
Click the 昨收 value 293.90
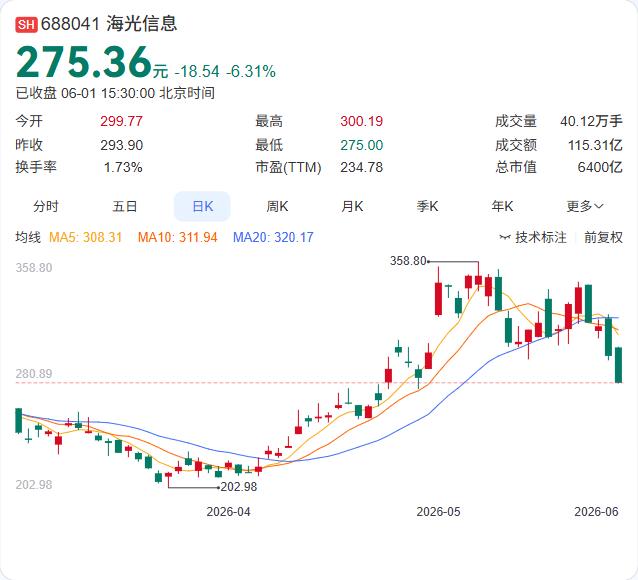(122, 145)
